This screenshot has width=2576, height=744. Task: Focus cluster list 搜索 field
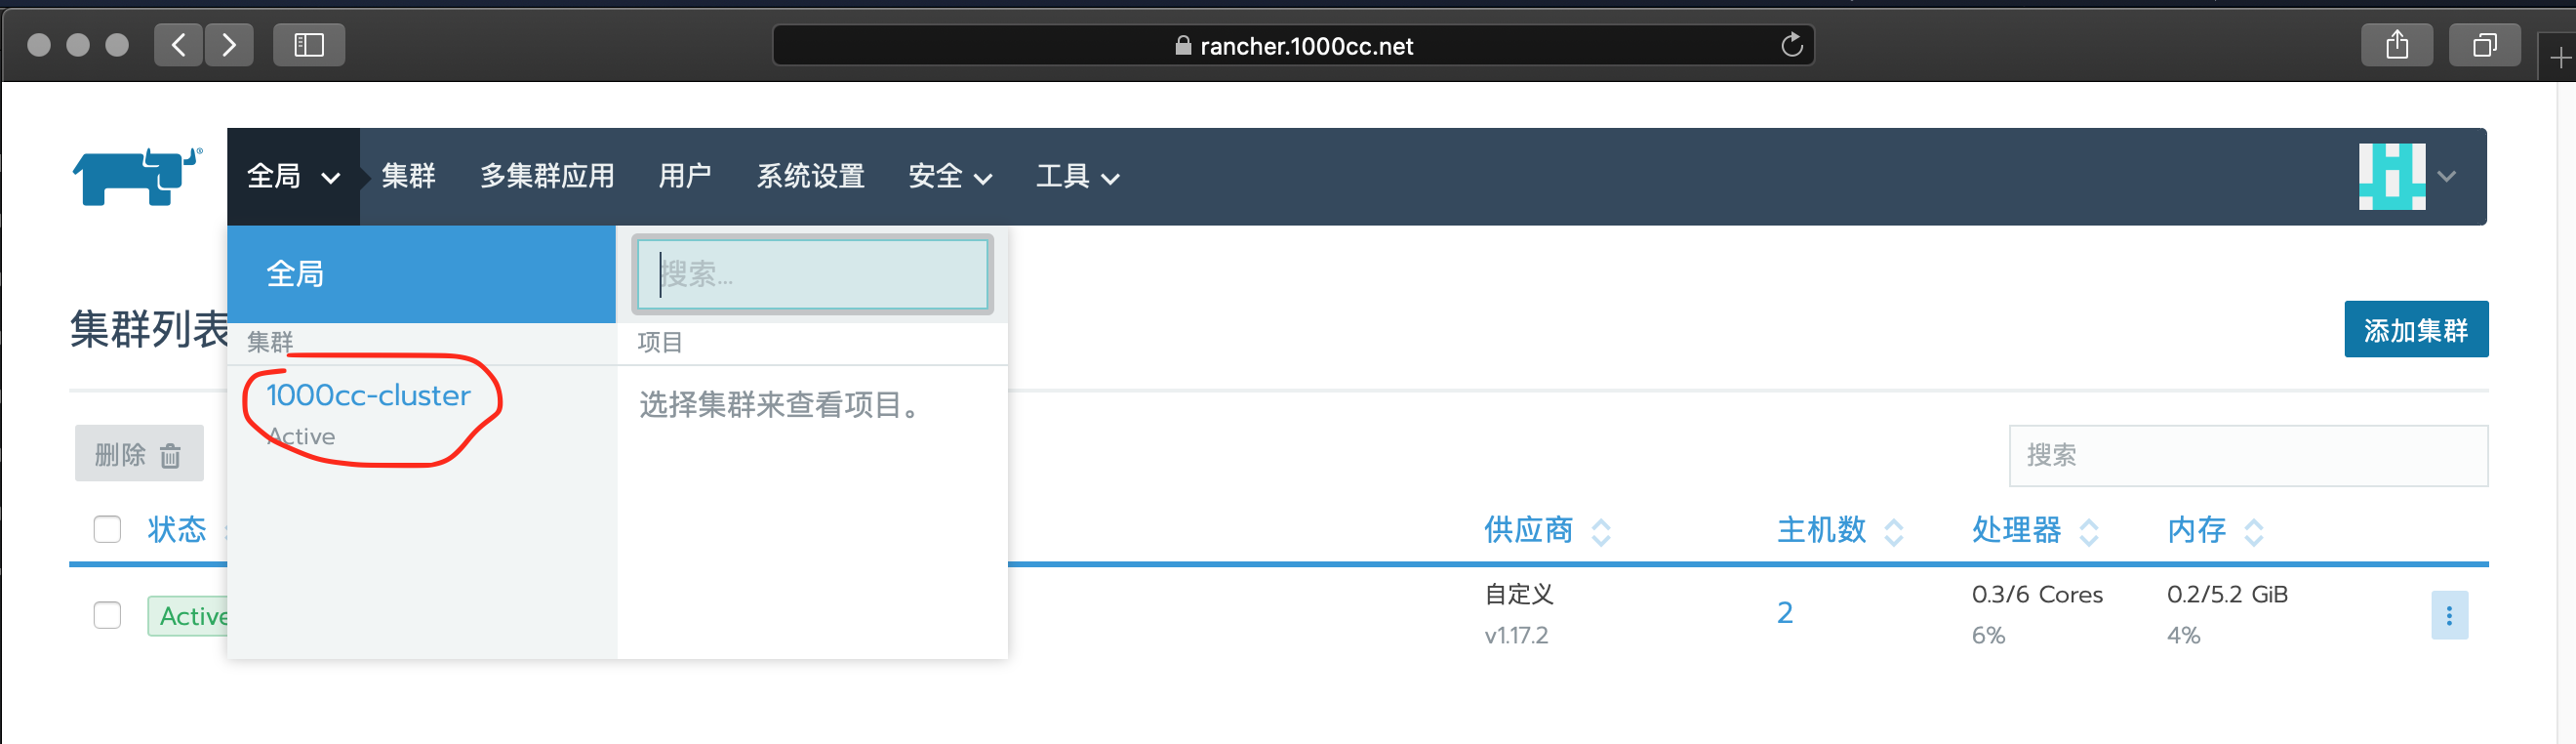pos(2247,455)
